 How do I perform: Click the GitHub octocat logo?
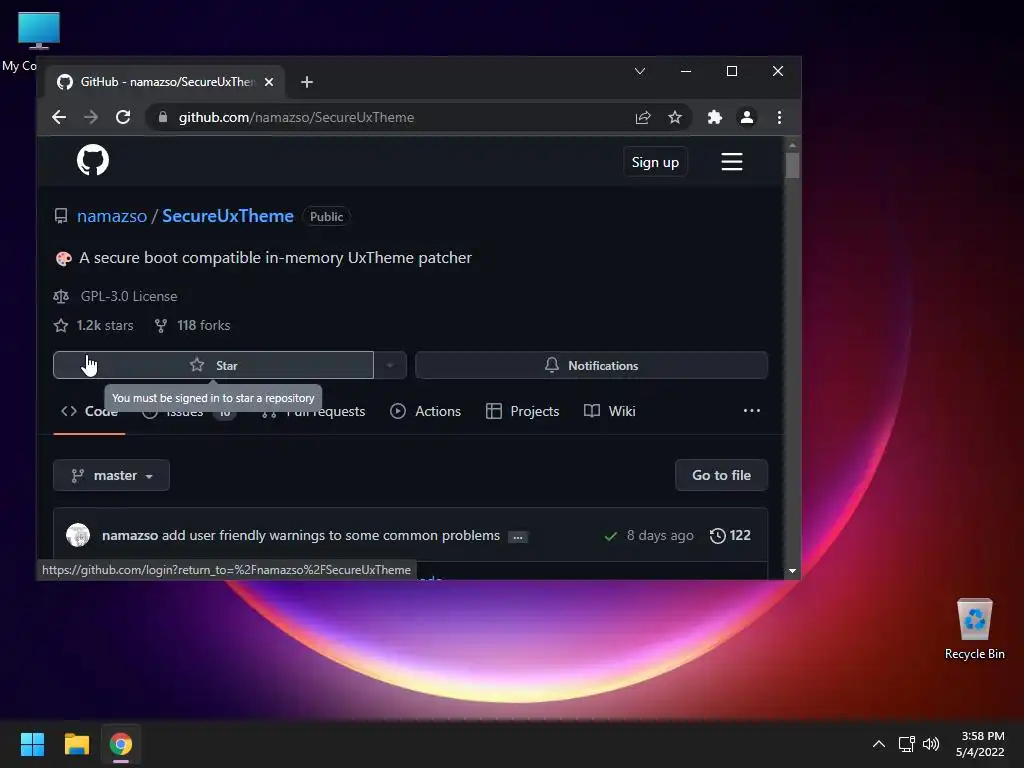(x=93, y=160)
